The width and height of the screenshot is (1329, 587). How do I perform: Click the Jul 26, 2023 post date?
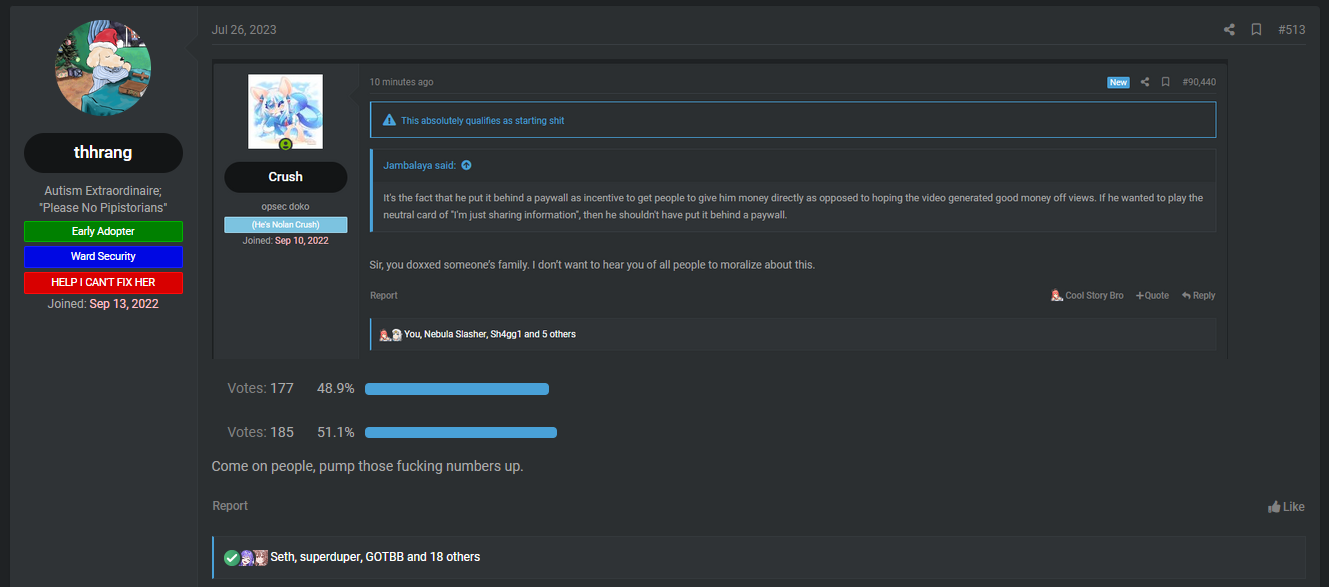click(244, 30)
